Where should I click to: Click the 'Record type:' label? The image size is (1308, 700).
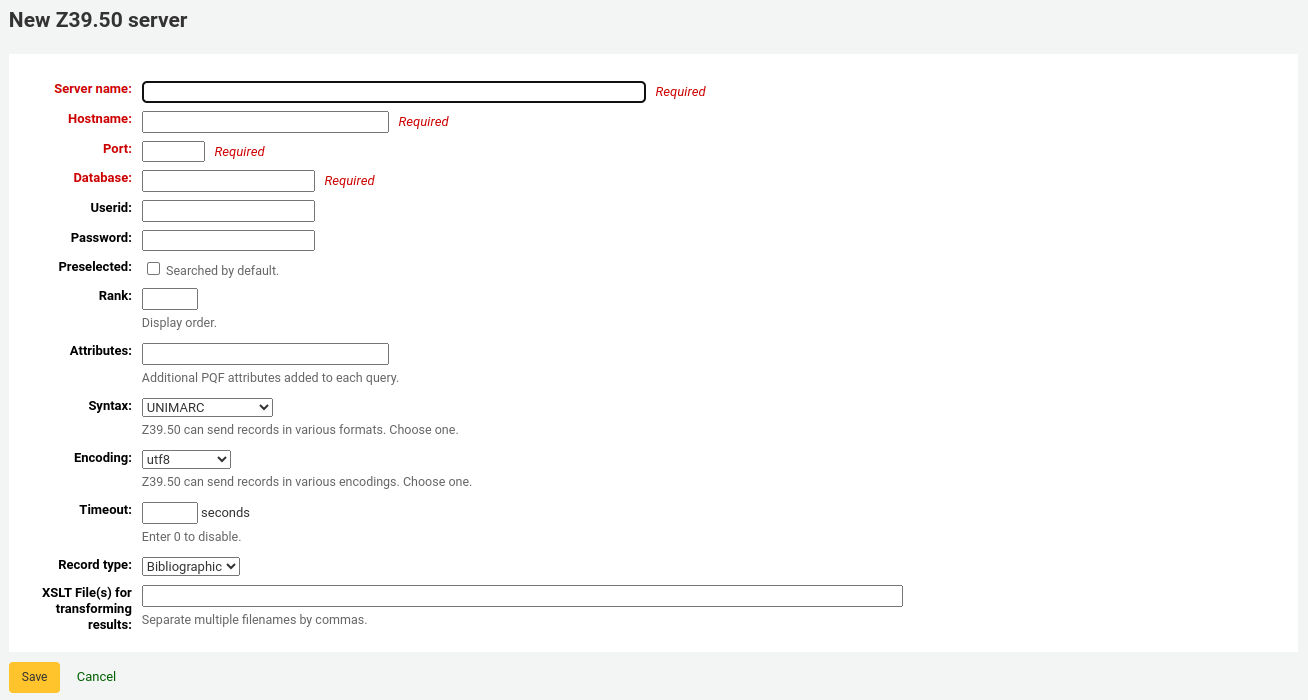tap(95, 565)
